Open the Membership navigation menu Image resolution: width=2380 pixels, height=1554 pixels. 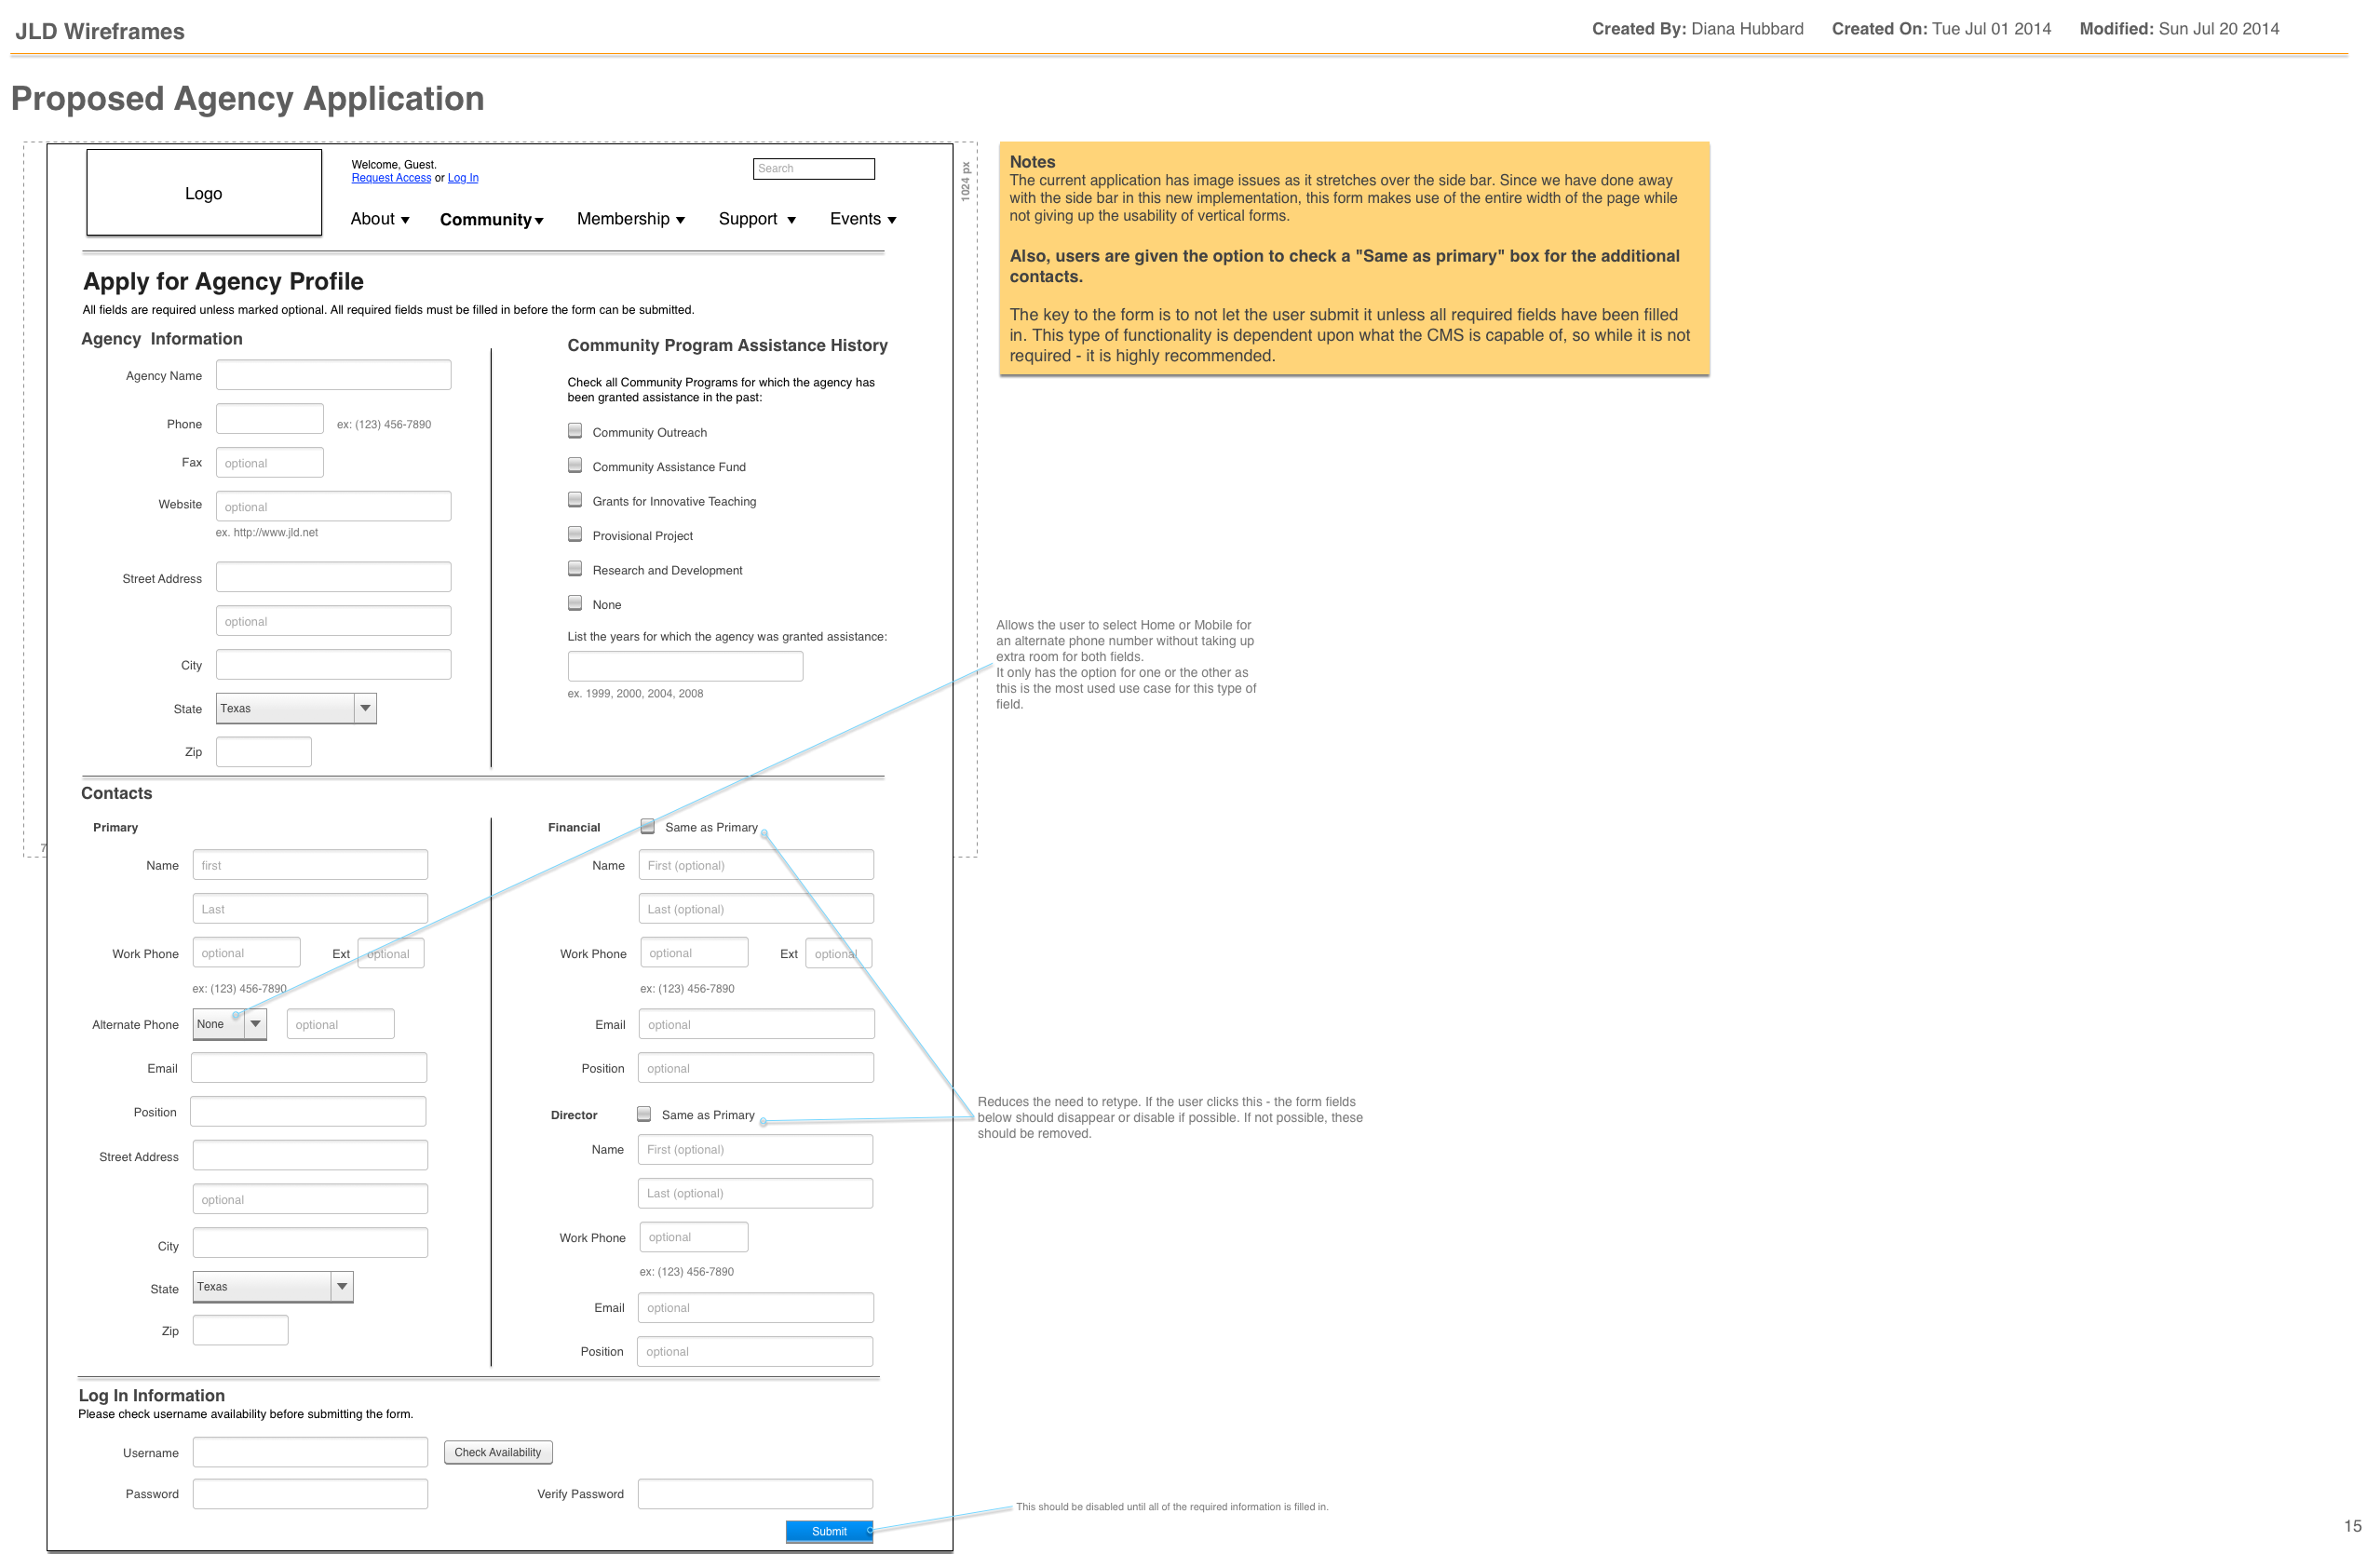[x=631, y=219]
